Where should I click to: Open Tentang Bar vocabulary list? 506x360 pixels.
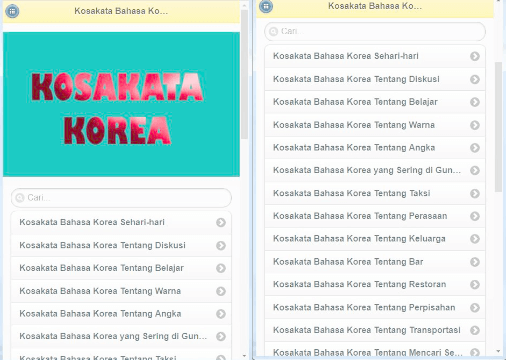tap(375, 262)
